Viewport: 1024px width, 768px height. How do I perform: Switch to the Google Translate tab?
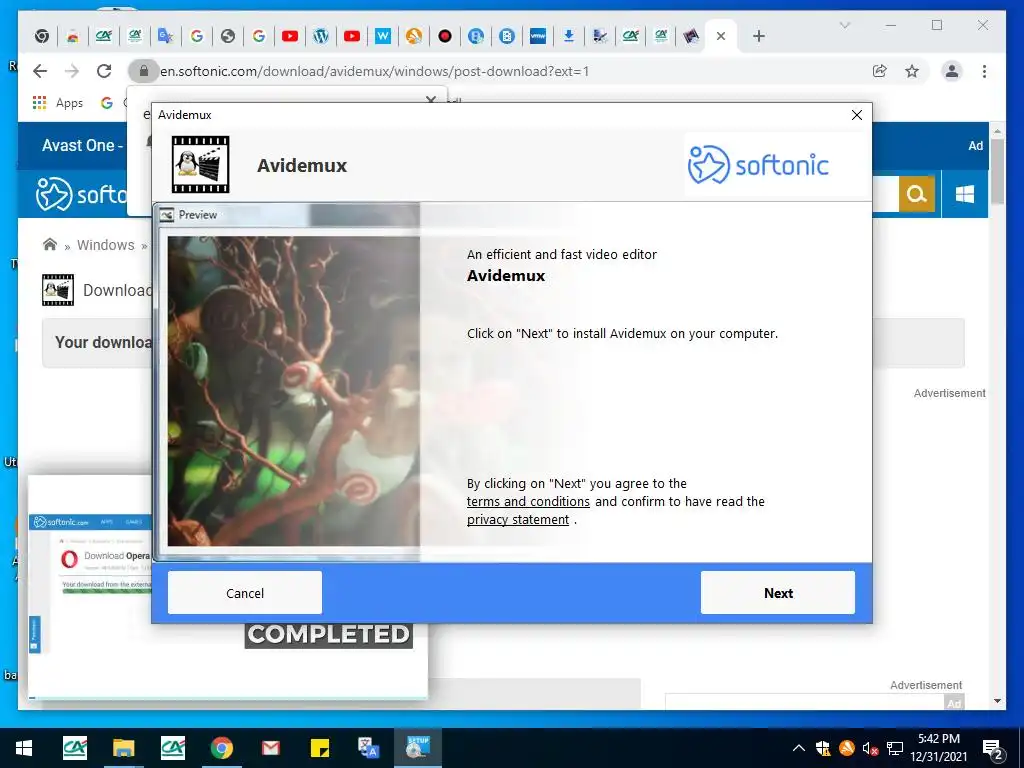[x=165, y=36]
